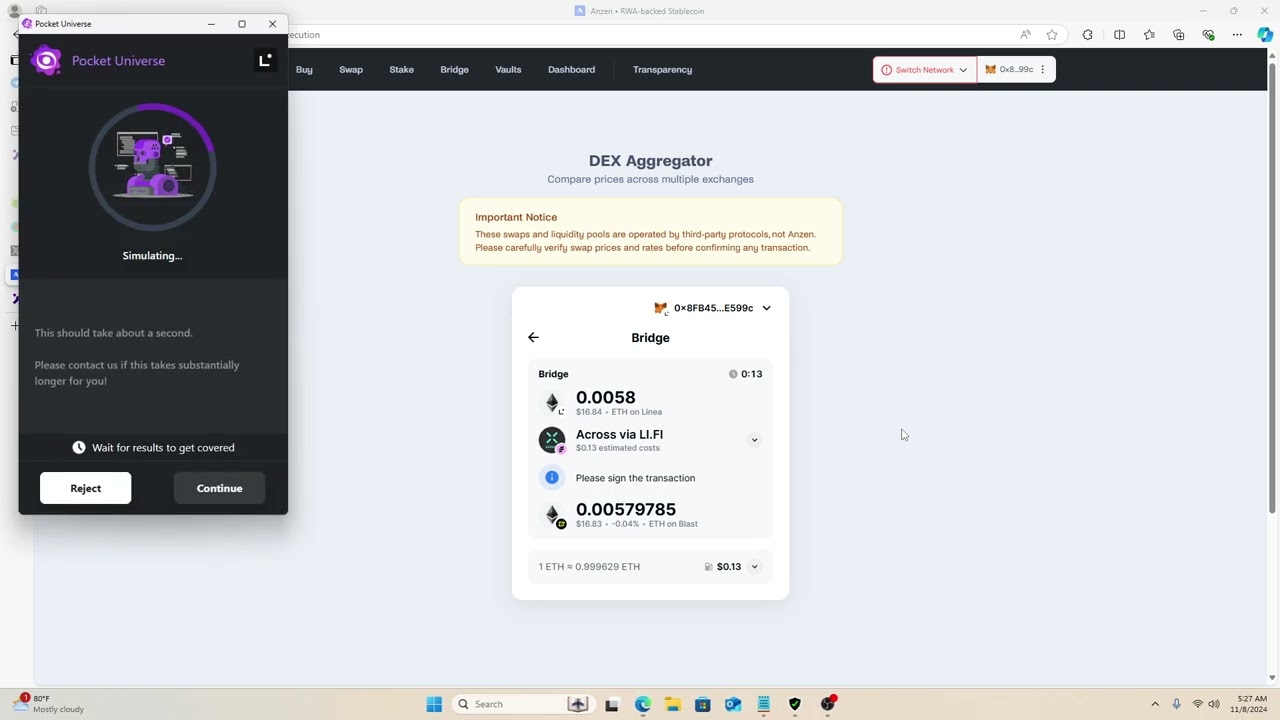
Task: Click the Important Notice heading
Action: pyautogui.click(x=516, y=217)
